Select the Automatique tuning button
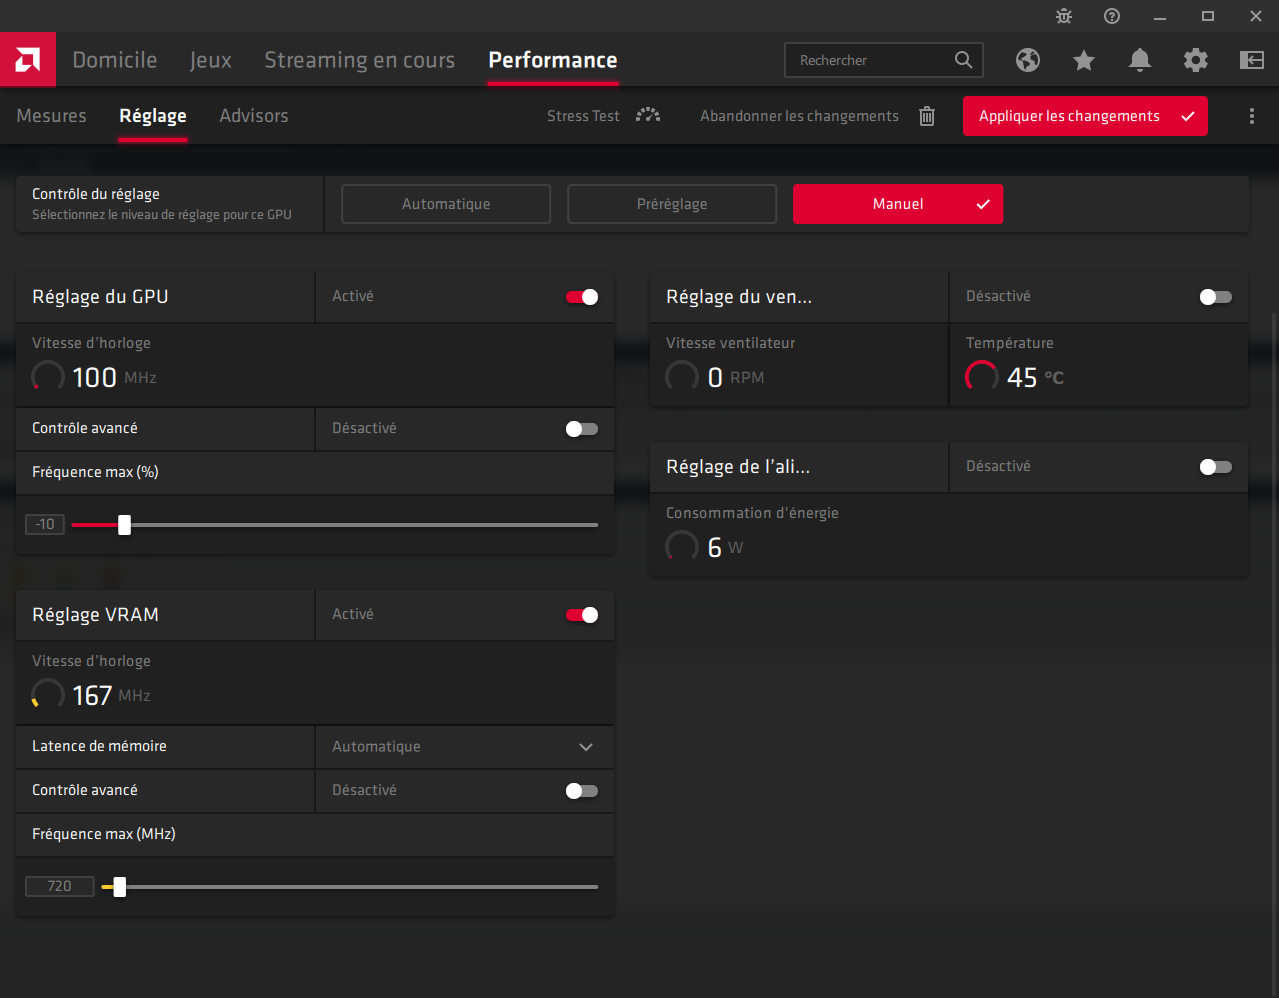Image resolution: width=1279 pixels, height=998 pixels. tap(446, 204)
